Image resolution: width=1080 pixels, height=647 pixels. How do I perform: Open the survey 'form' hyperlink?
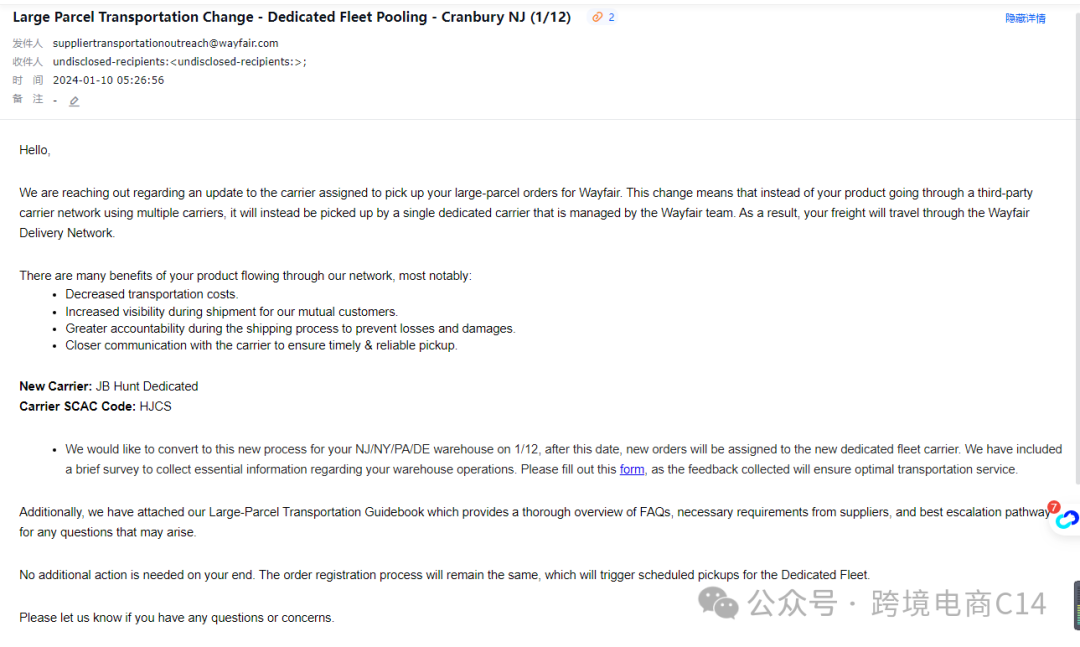(x=632, y=469)
